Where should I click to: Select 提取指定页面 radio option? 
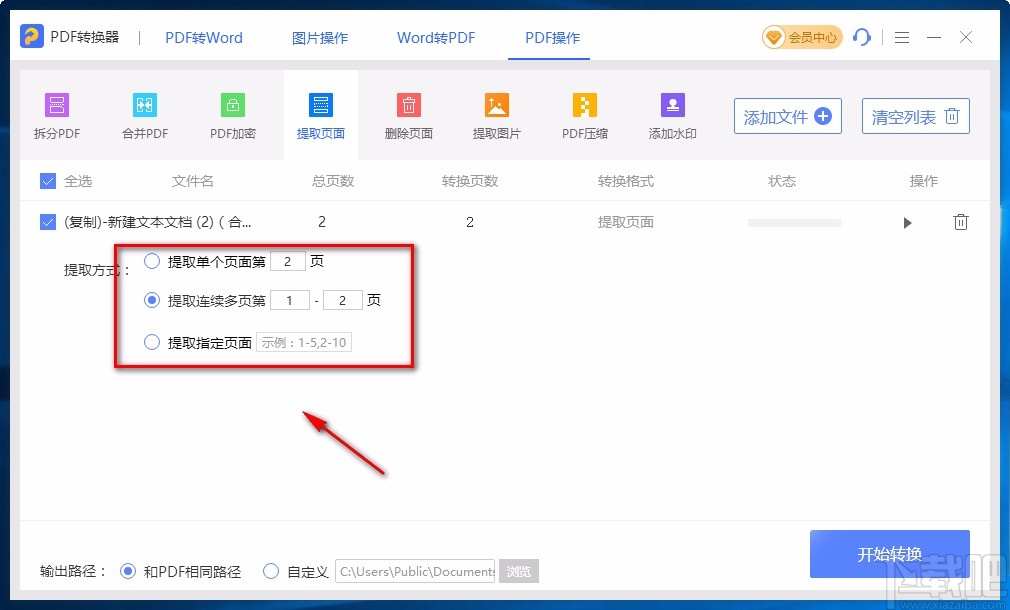(152, 342)
